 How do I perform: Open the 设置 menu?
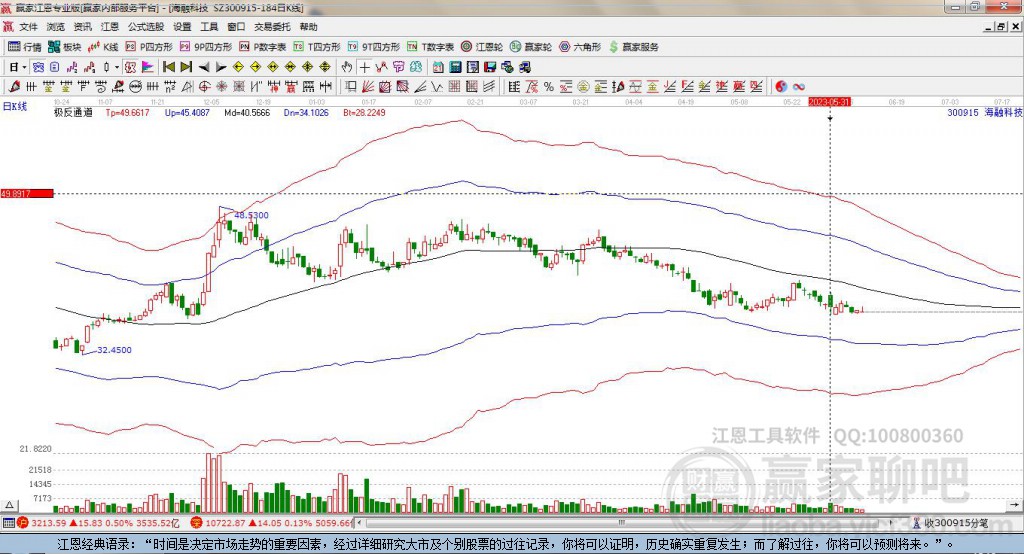tap(182, 27)
